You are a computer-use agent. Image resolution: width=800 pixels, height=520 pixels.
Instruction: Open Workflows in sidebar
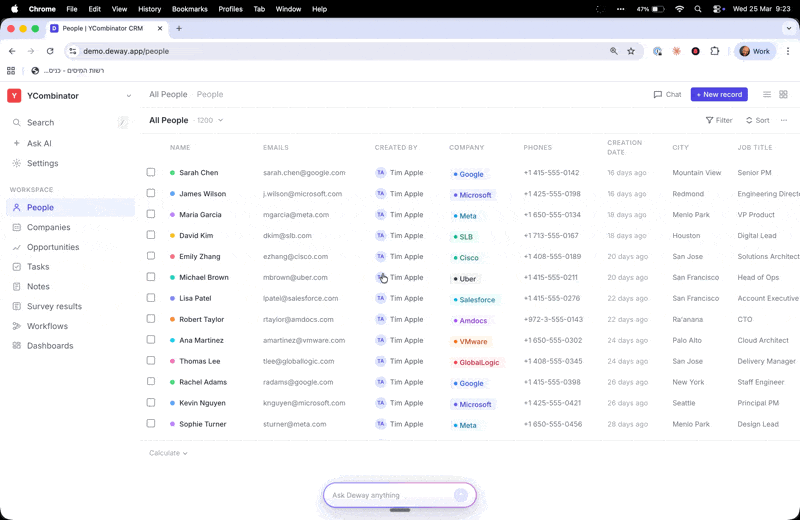tap(47, 326)
